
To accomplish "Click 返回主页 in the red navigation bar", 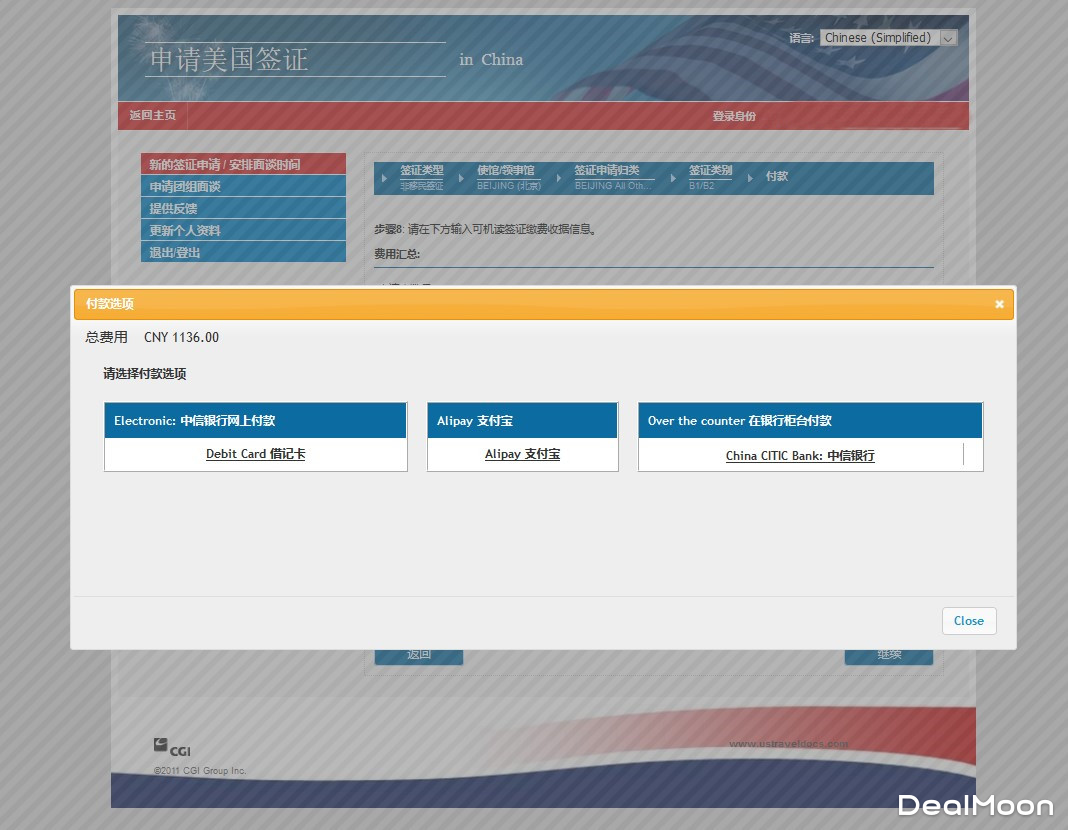I will 153,116.
